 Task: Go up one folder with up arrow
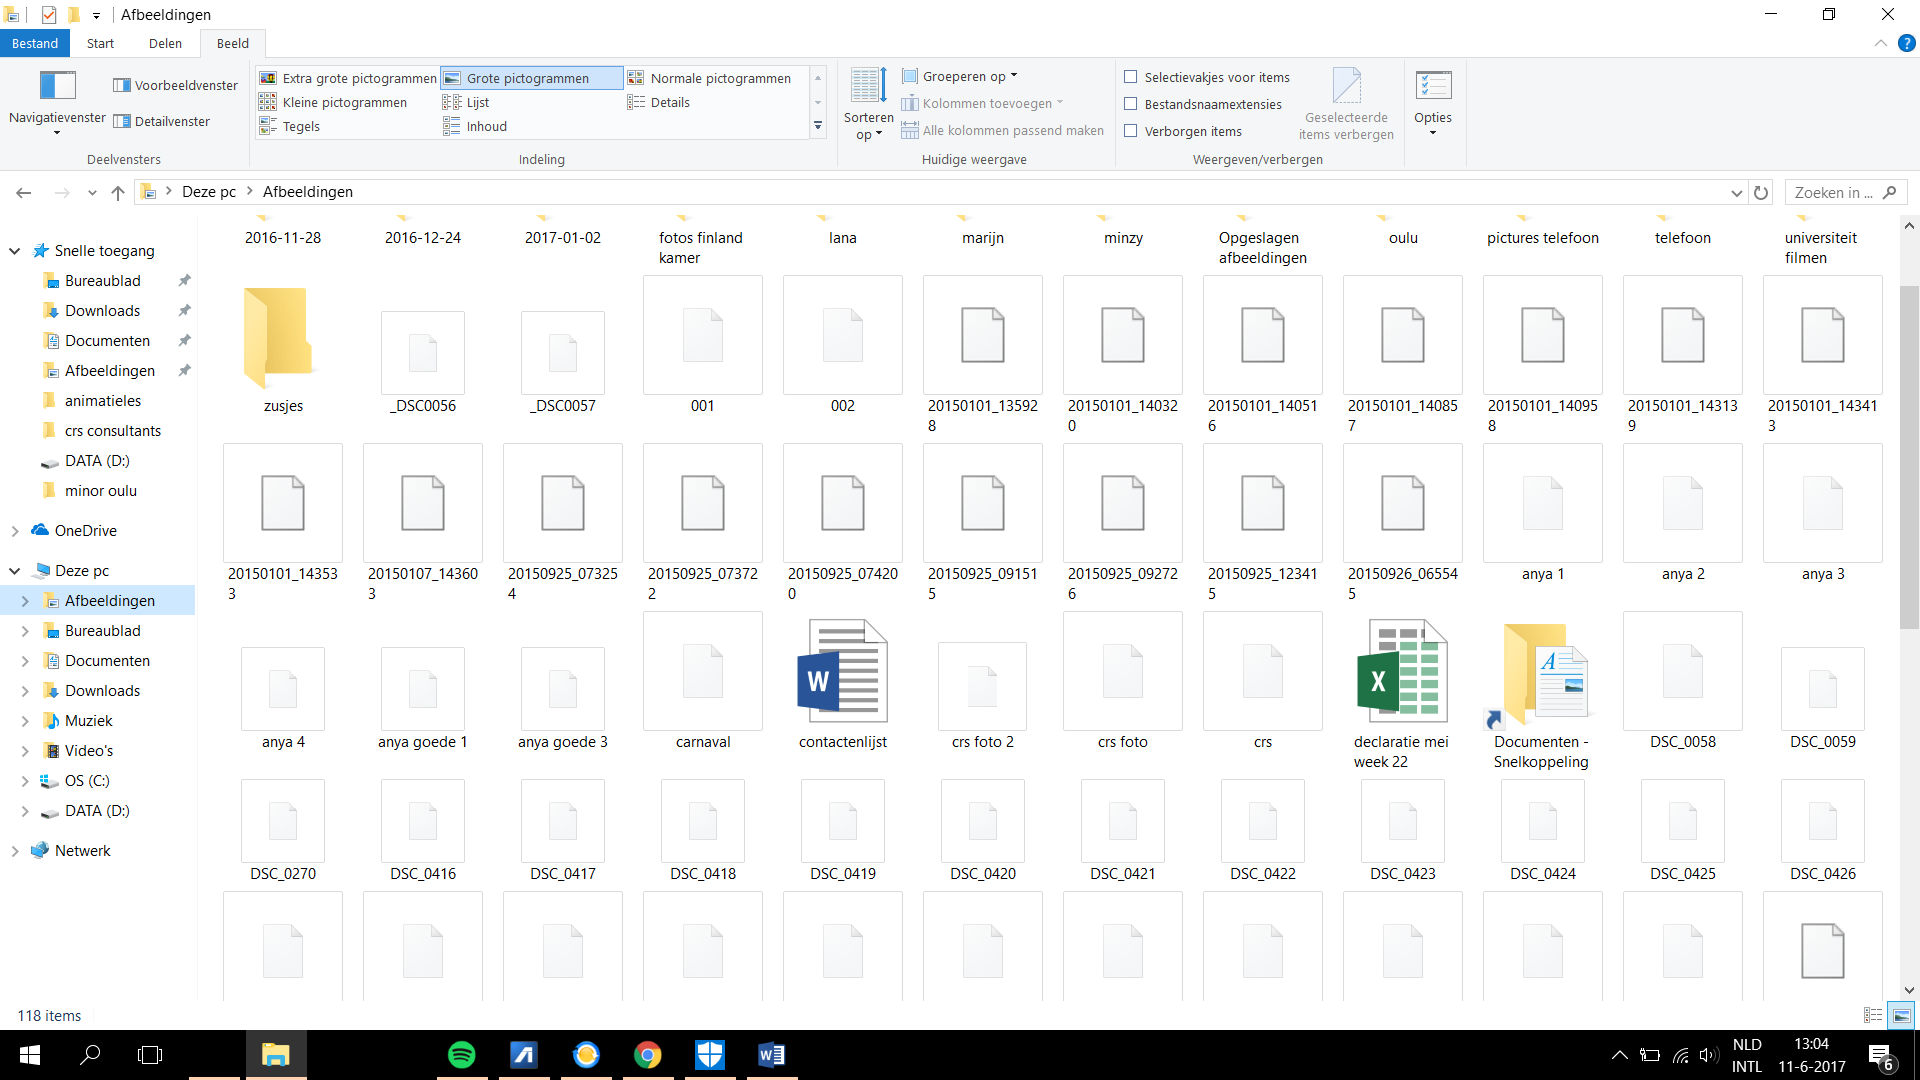coord(118,192)
